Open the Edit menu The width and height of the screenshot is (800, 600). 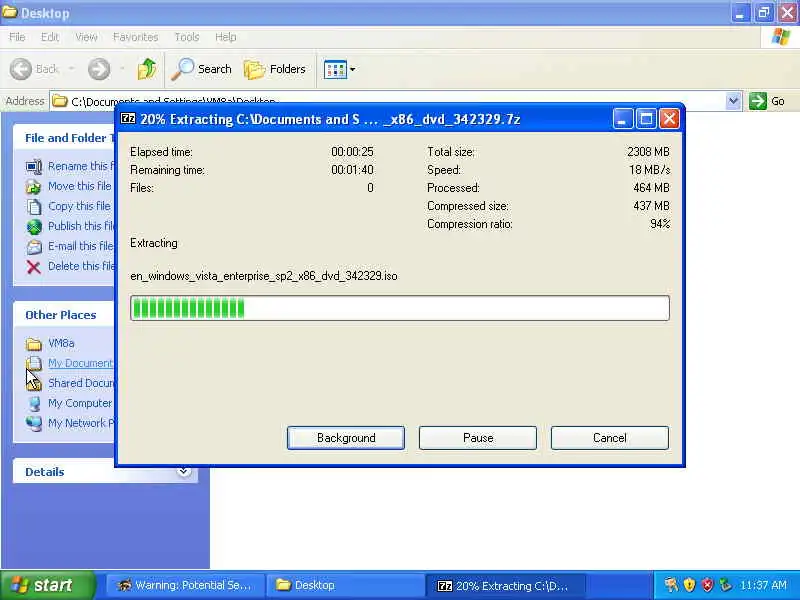(x=50, y=37)
